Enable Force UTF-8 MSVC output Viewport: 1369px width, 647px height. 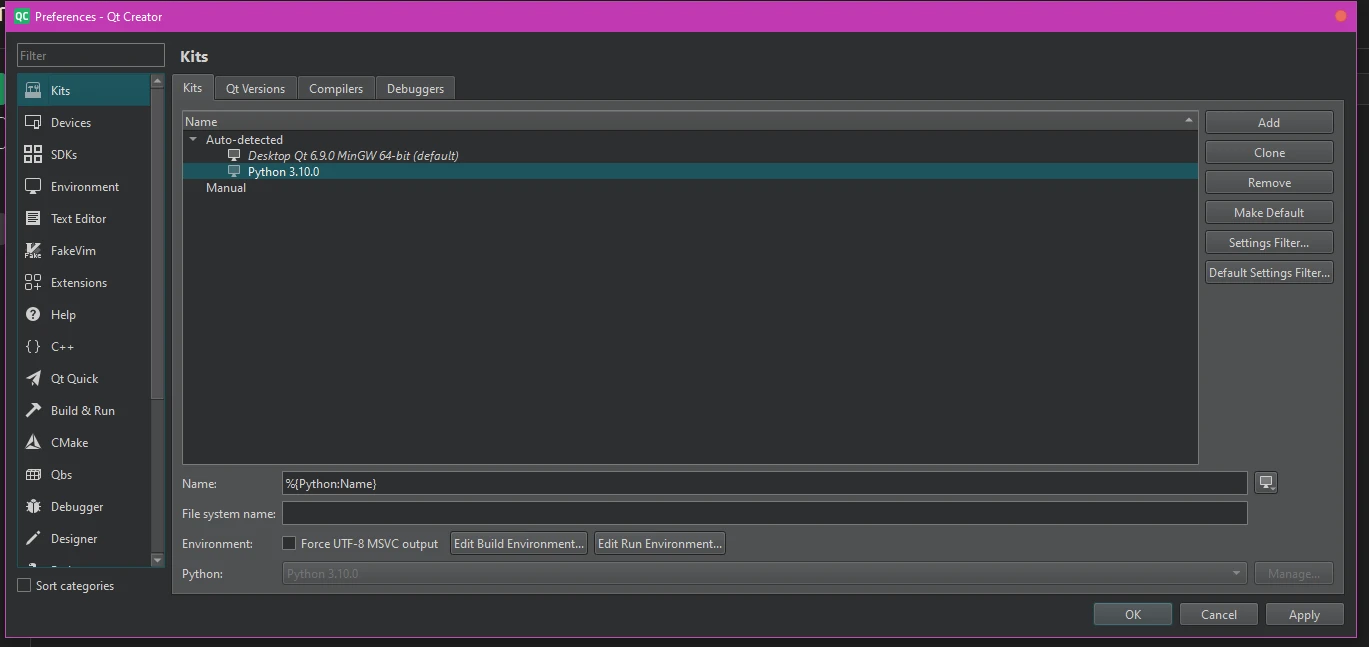[x=289, y=543]
